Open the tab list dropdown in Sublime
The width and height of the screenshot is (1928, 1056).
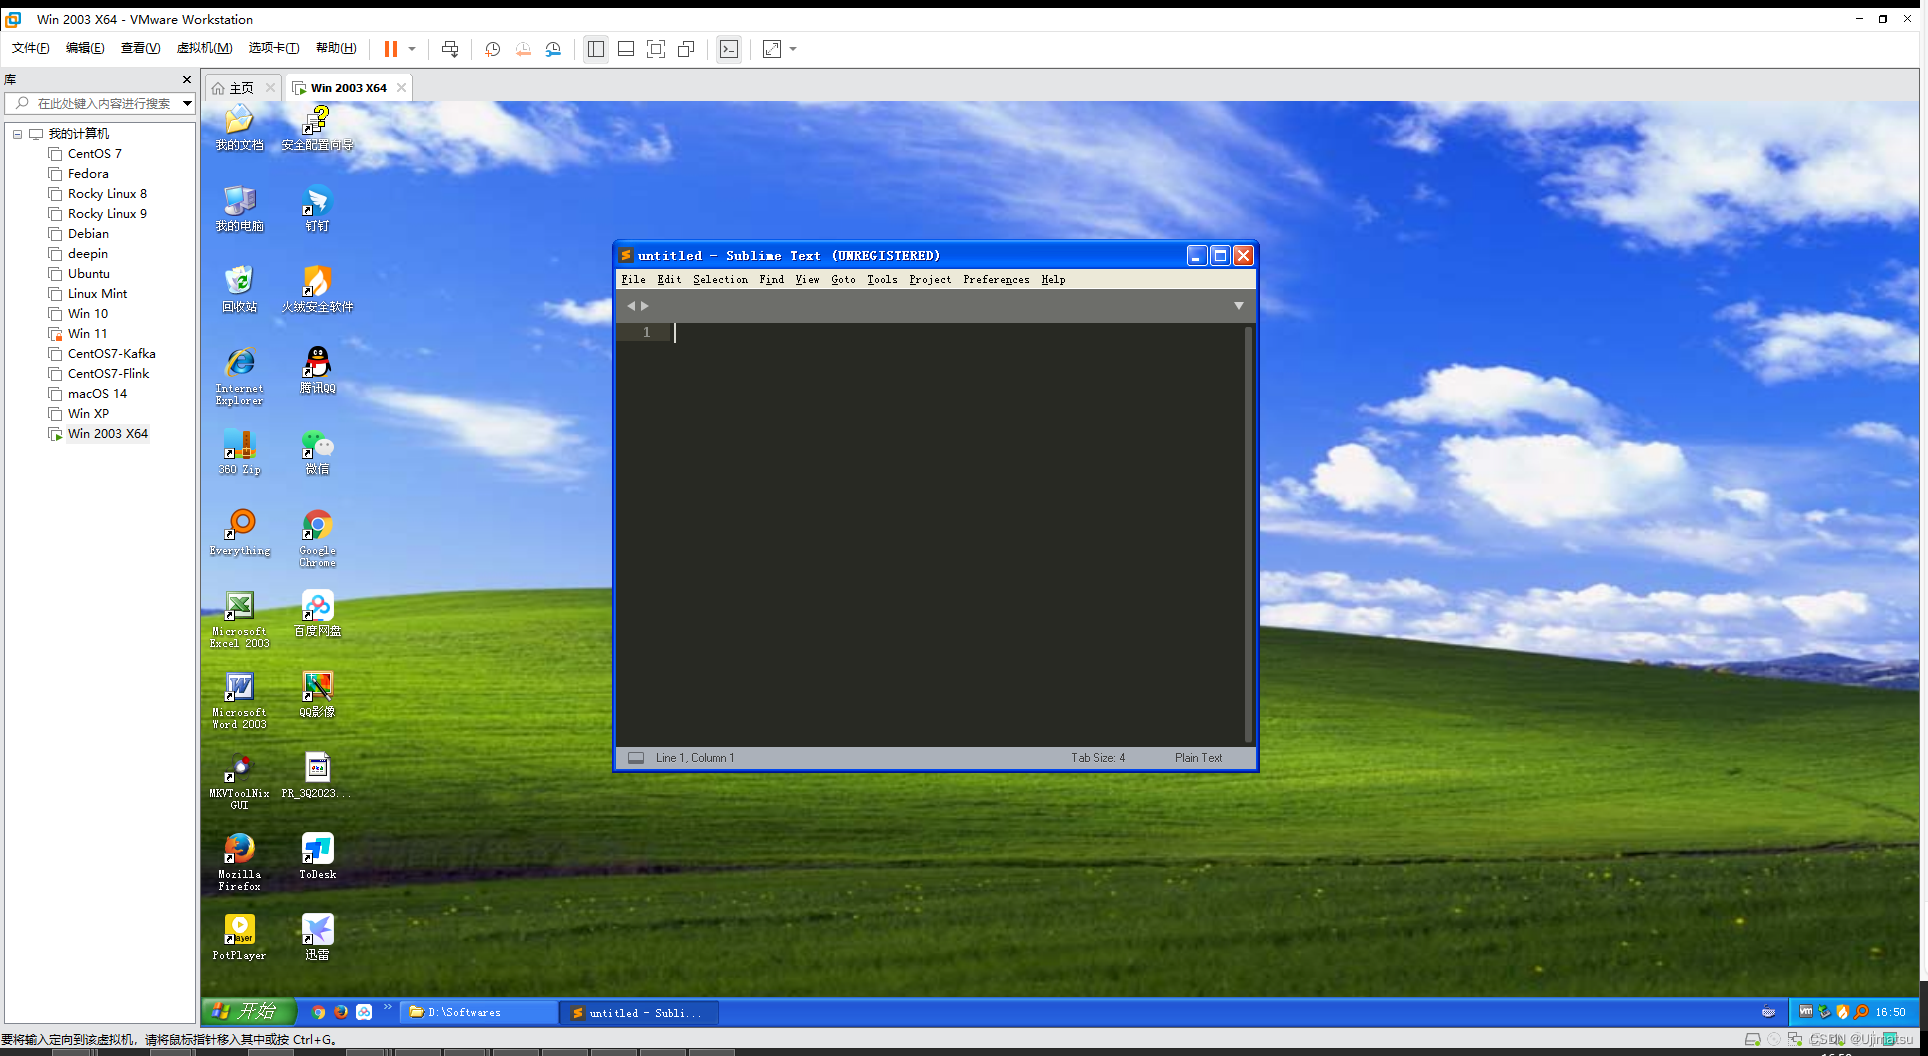[1239, 306]
